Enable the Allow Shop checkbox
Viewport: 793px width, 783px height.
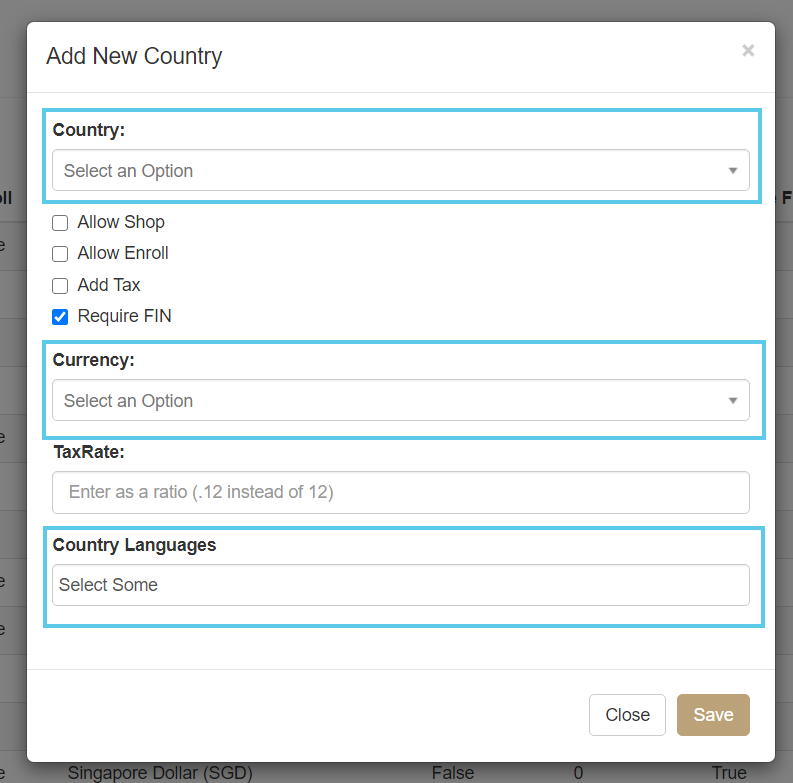coord(60,223)
